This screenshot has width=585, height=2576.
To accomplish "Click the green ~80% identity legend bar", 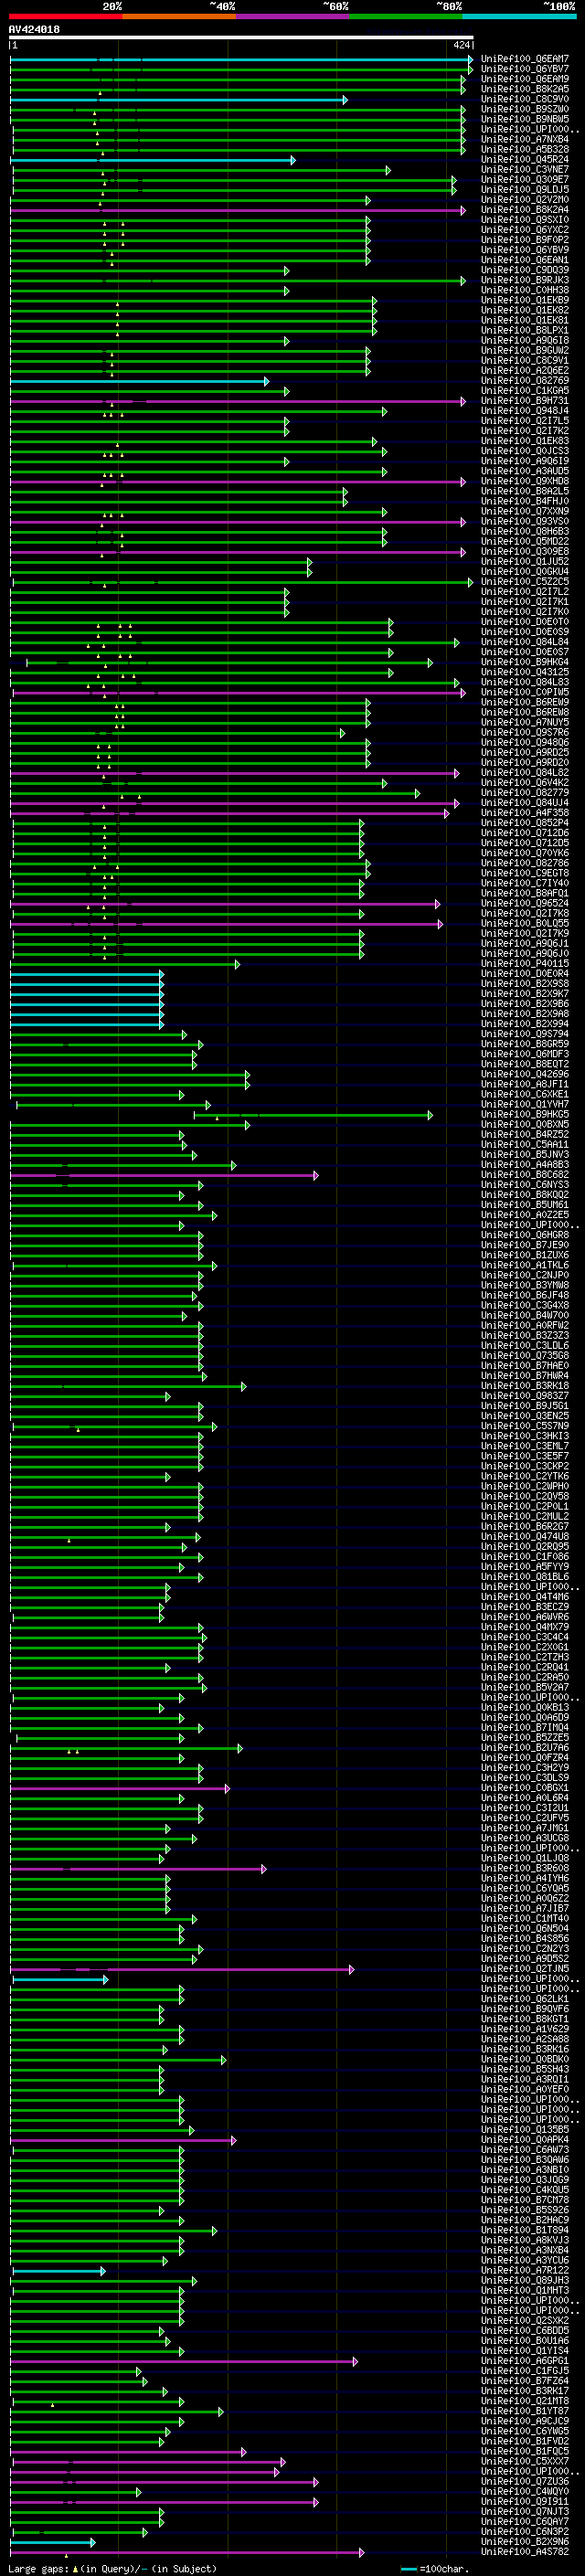I will pos(406,16).
